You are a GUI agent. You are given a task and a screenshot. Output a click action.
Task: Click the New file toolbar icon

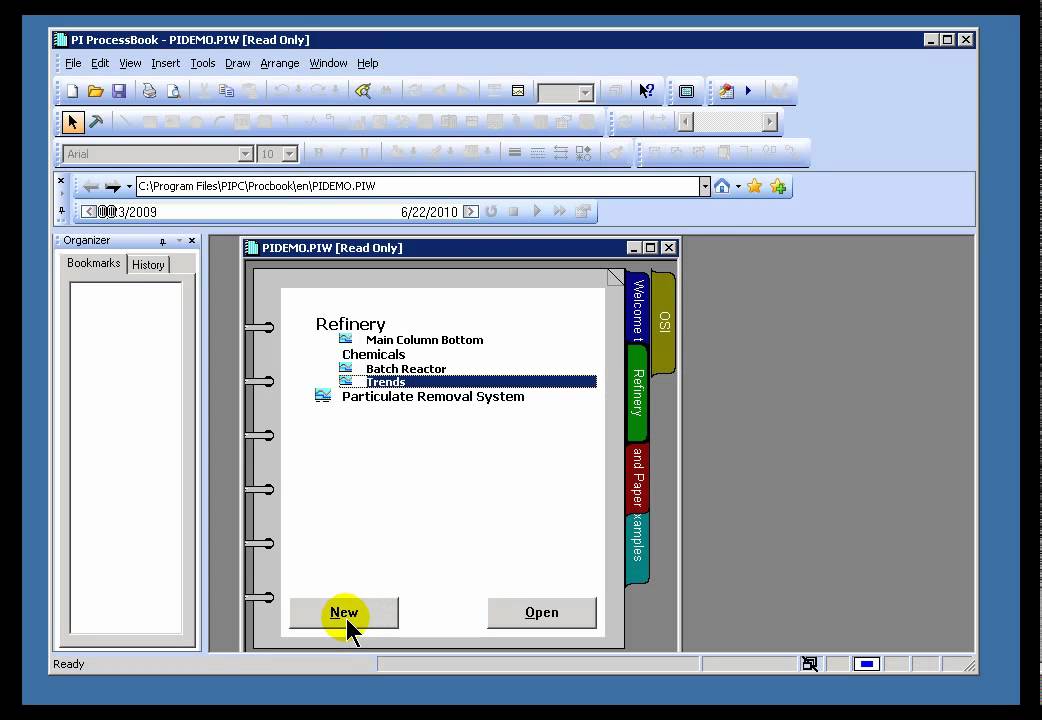(x=72, y=91)
